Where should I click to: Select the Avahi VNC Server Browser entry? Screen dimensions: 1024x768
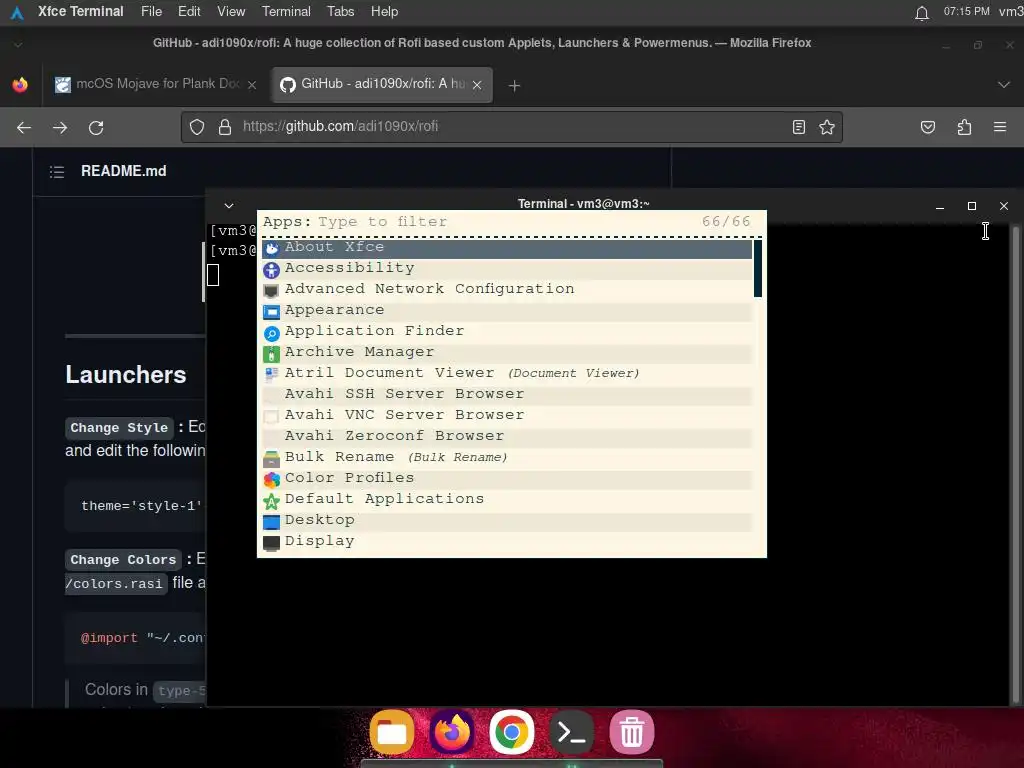(507, 415)
